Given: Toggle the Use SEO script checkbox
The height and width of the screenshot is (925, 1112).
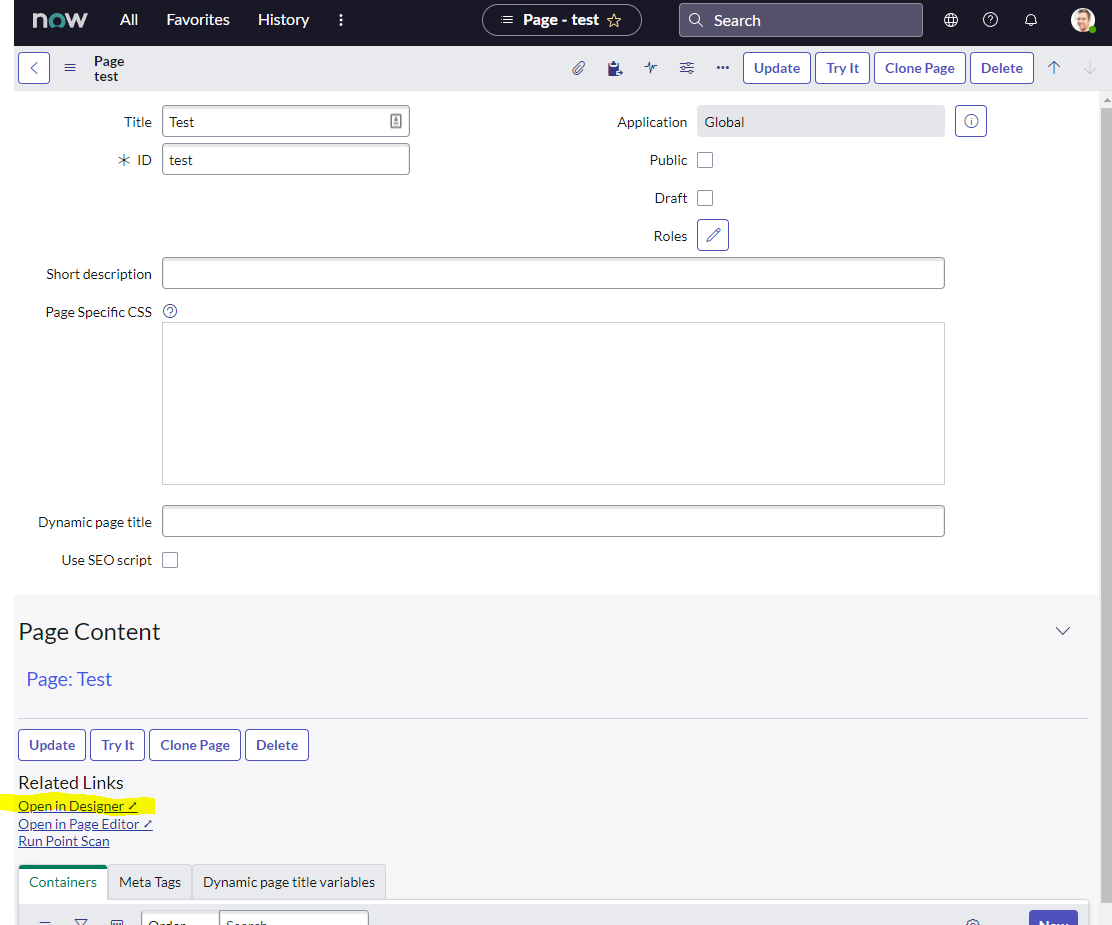Looking at the screenshot, I should (x=169, y=559).
